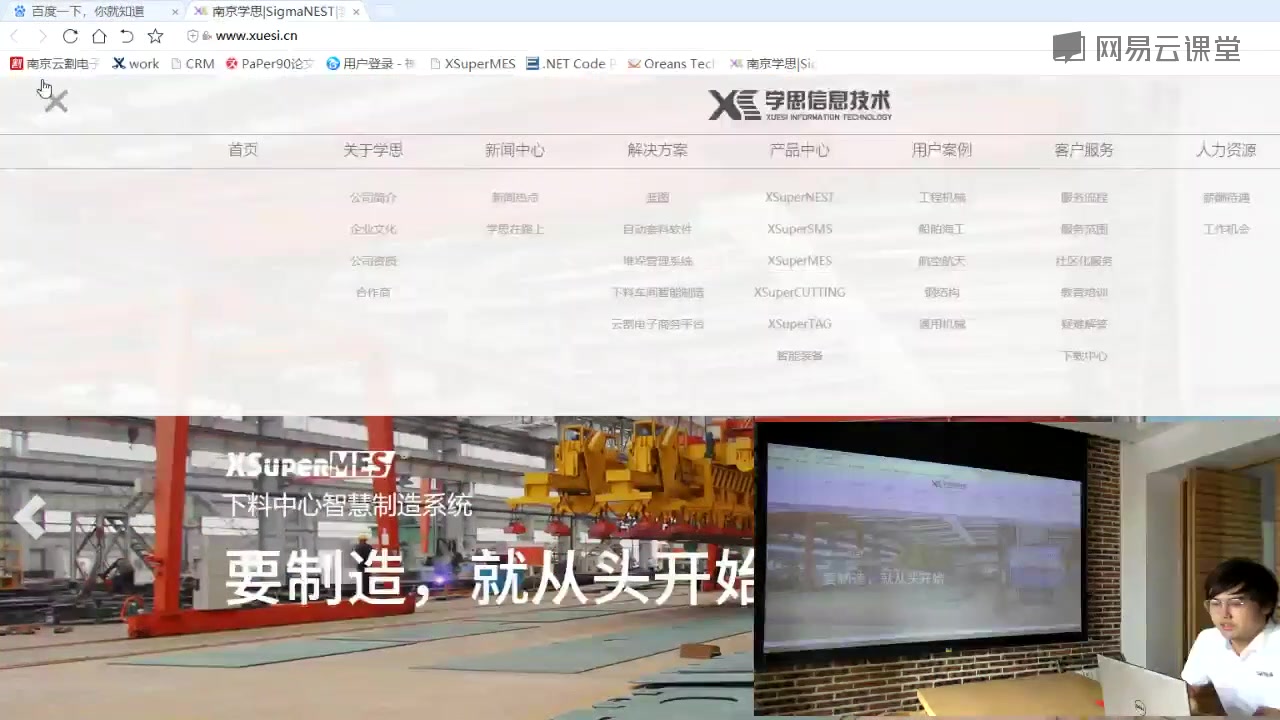Viewport: 1280px width, 720px height.
Task: Open the 客户服务 menu
Action: [1084, 150]
